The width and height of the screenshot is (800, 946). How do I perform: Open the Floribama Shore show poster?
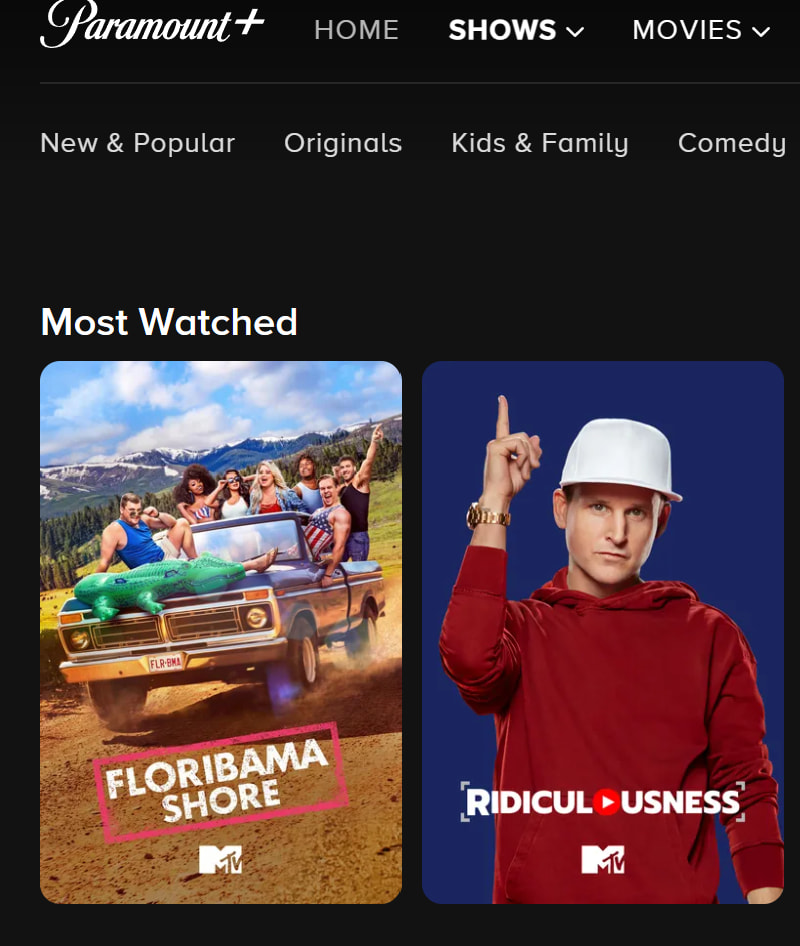point(221,632)
